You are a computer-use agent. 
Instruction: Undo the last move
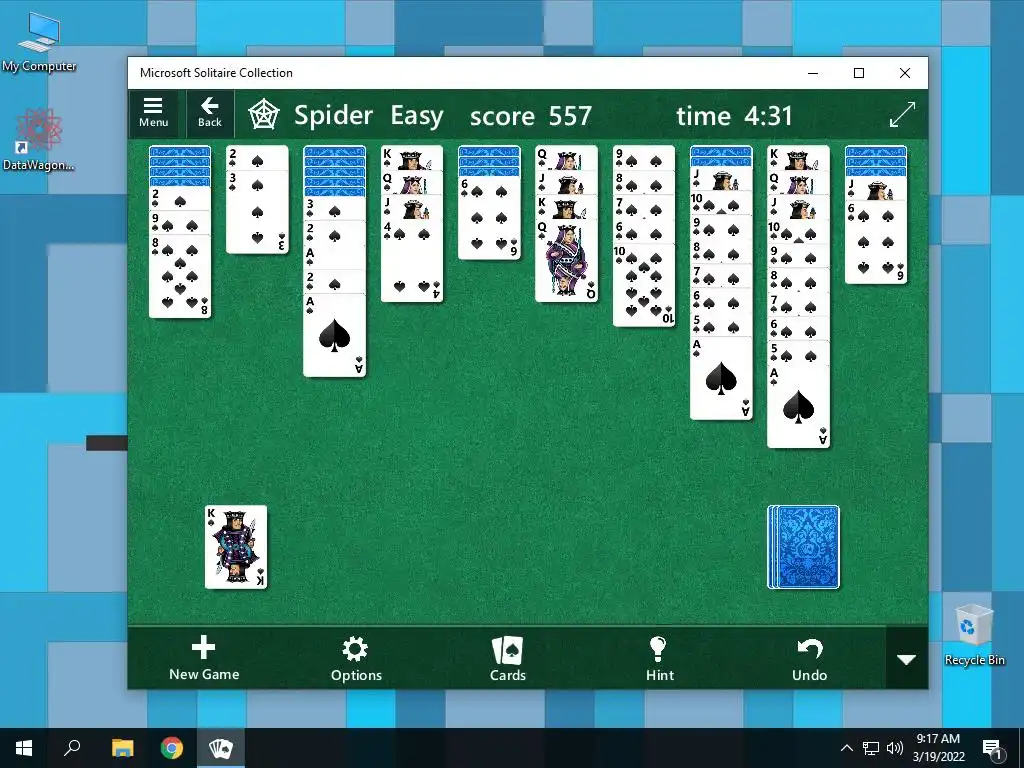click(x=810, y=658)
